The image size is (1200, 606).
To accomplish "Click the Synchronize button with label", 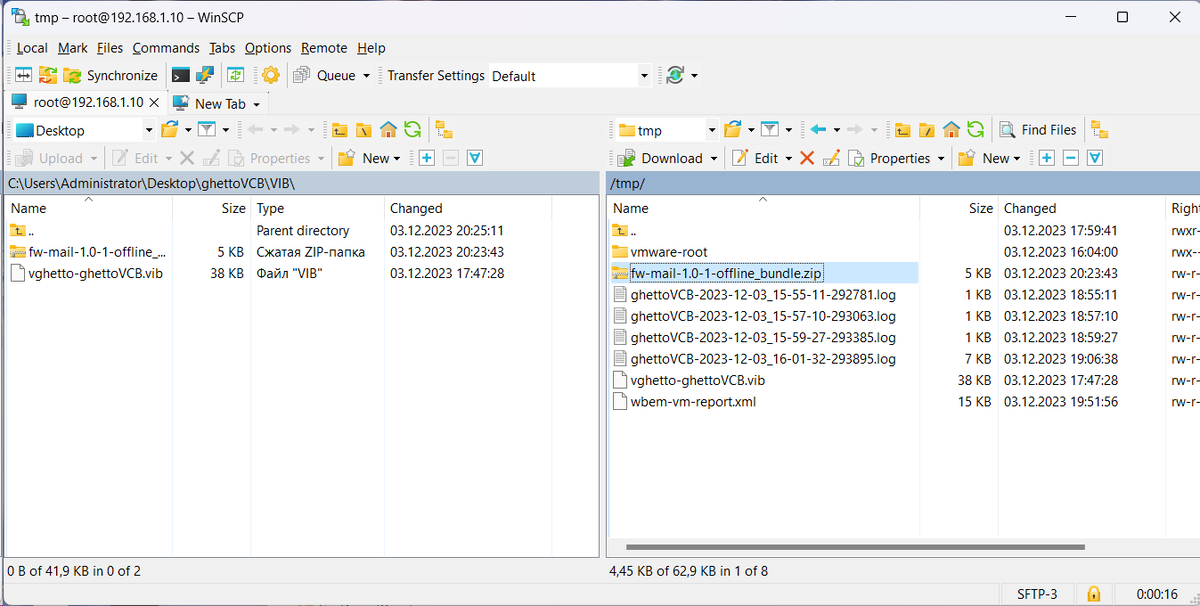I will click(x=111, y=75).
